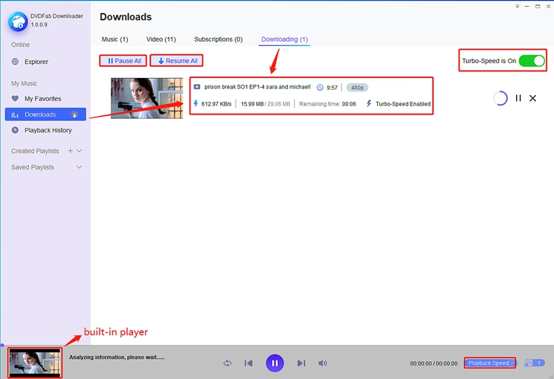Click the 'Analyzing information, please wait' status text
This screenshot has height=379, width=554.
point(117,357)
